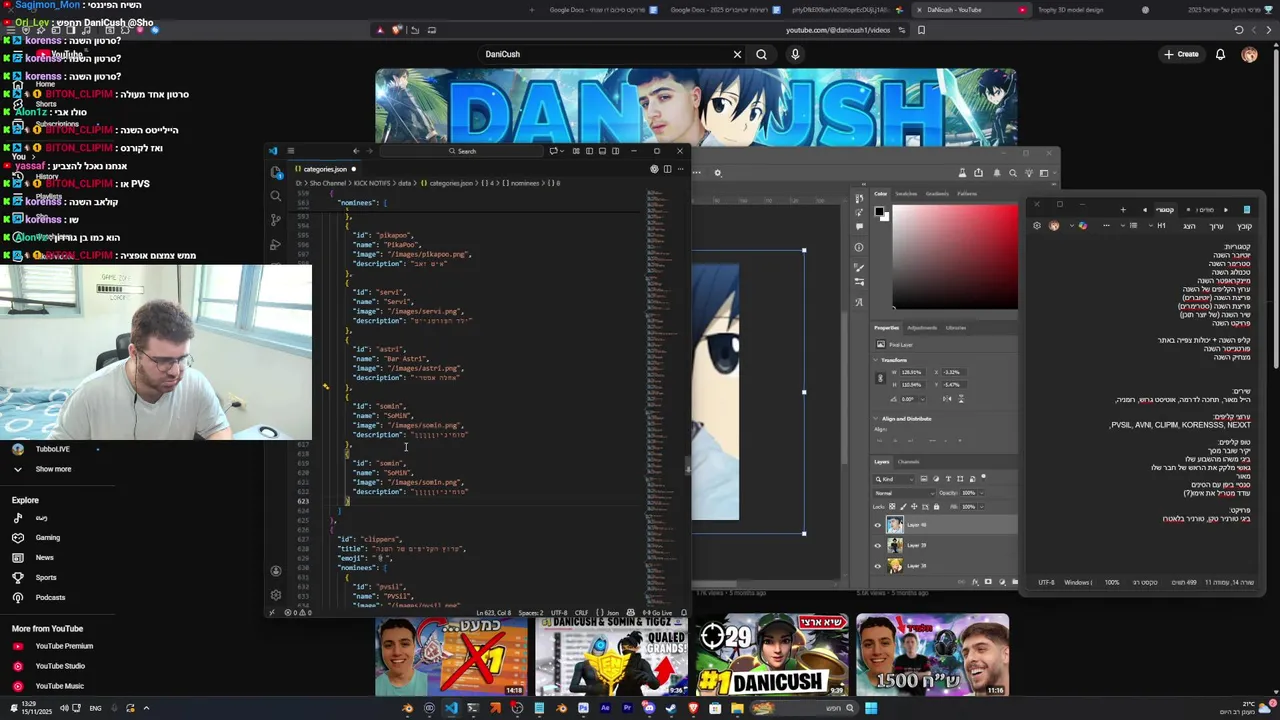Click the YouTube Create button
1280x720 pixels.
(1181, 54)
